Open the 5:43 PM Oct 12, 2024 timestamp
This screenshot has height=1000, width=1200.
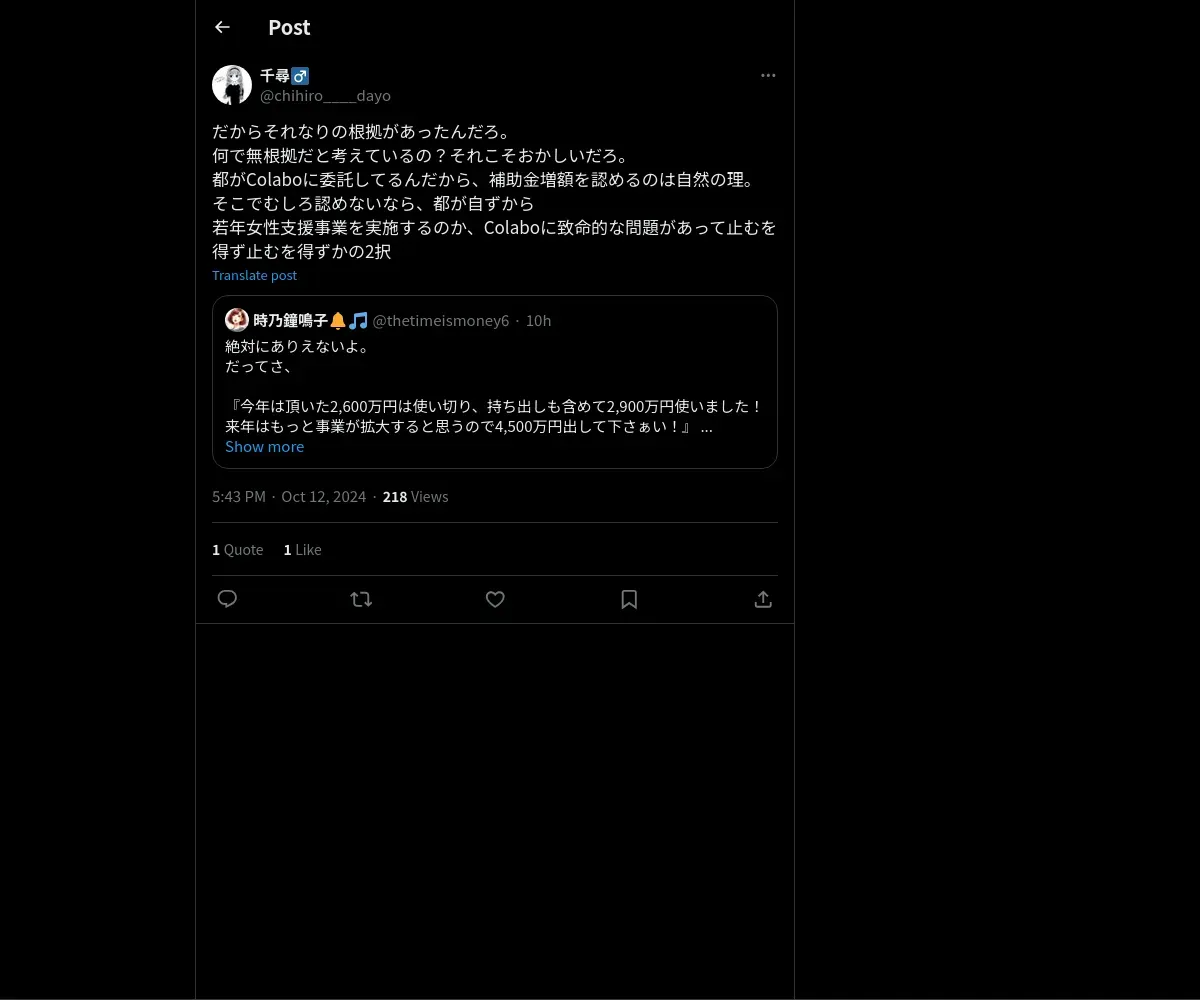pos(289,496)
